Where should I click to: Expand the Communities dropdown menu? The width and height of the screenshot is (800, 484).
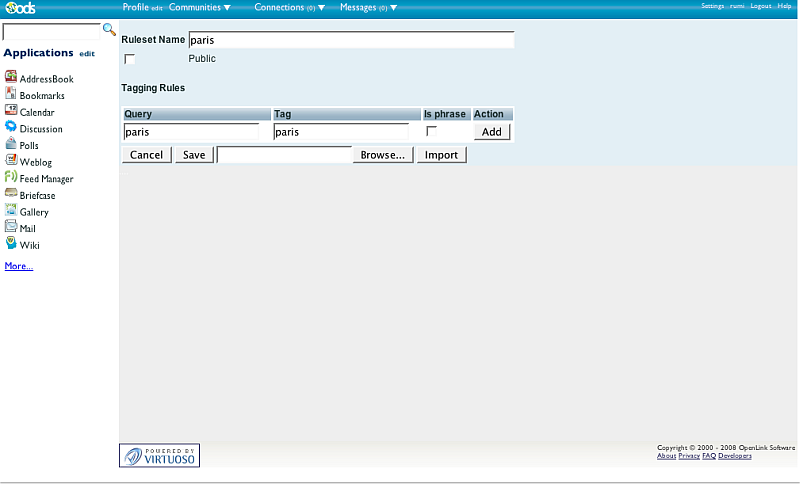(199, 7)
